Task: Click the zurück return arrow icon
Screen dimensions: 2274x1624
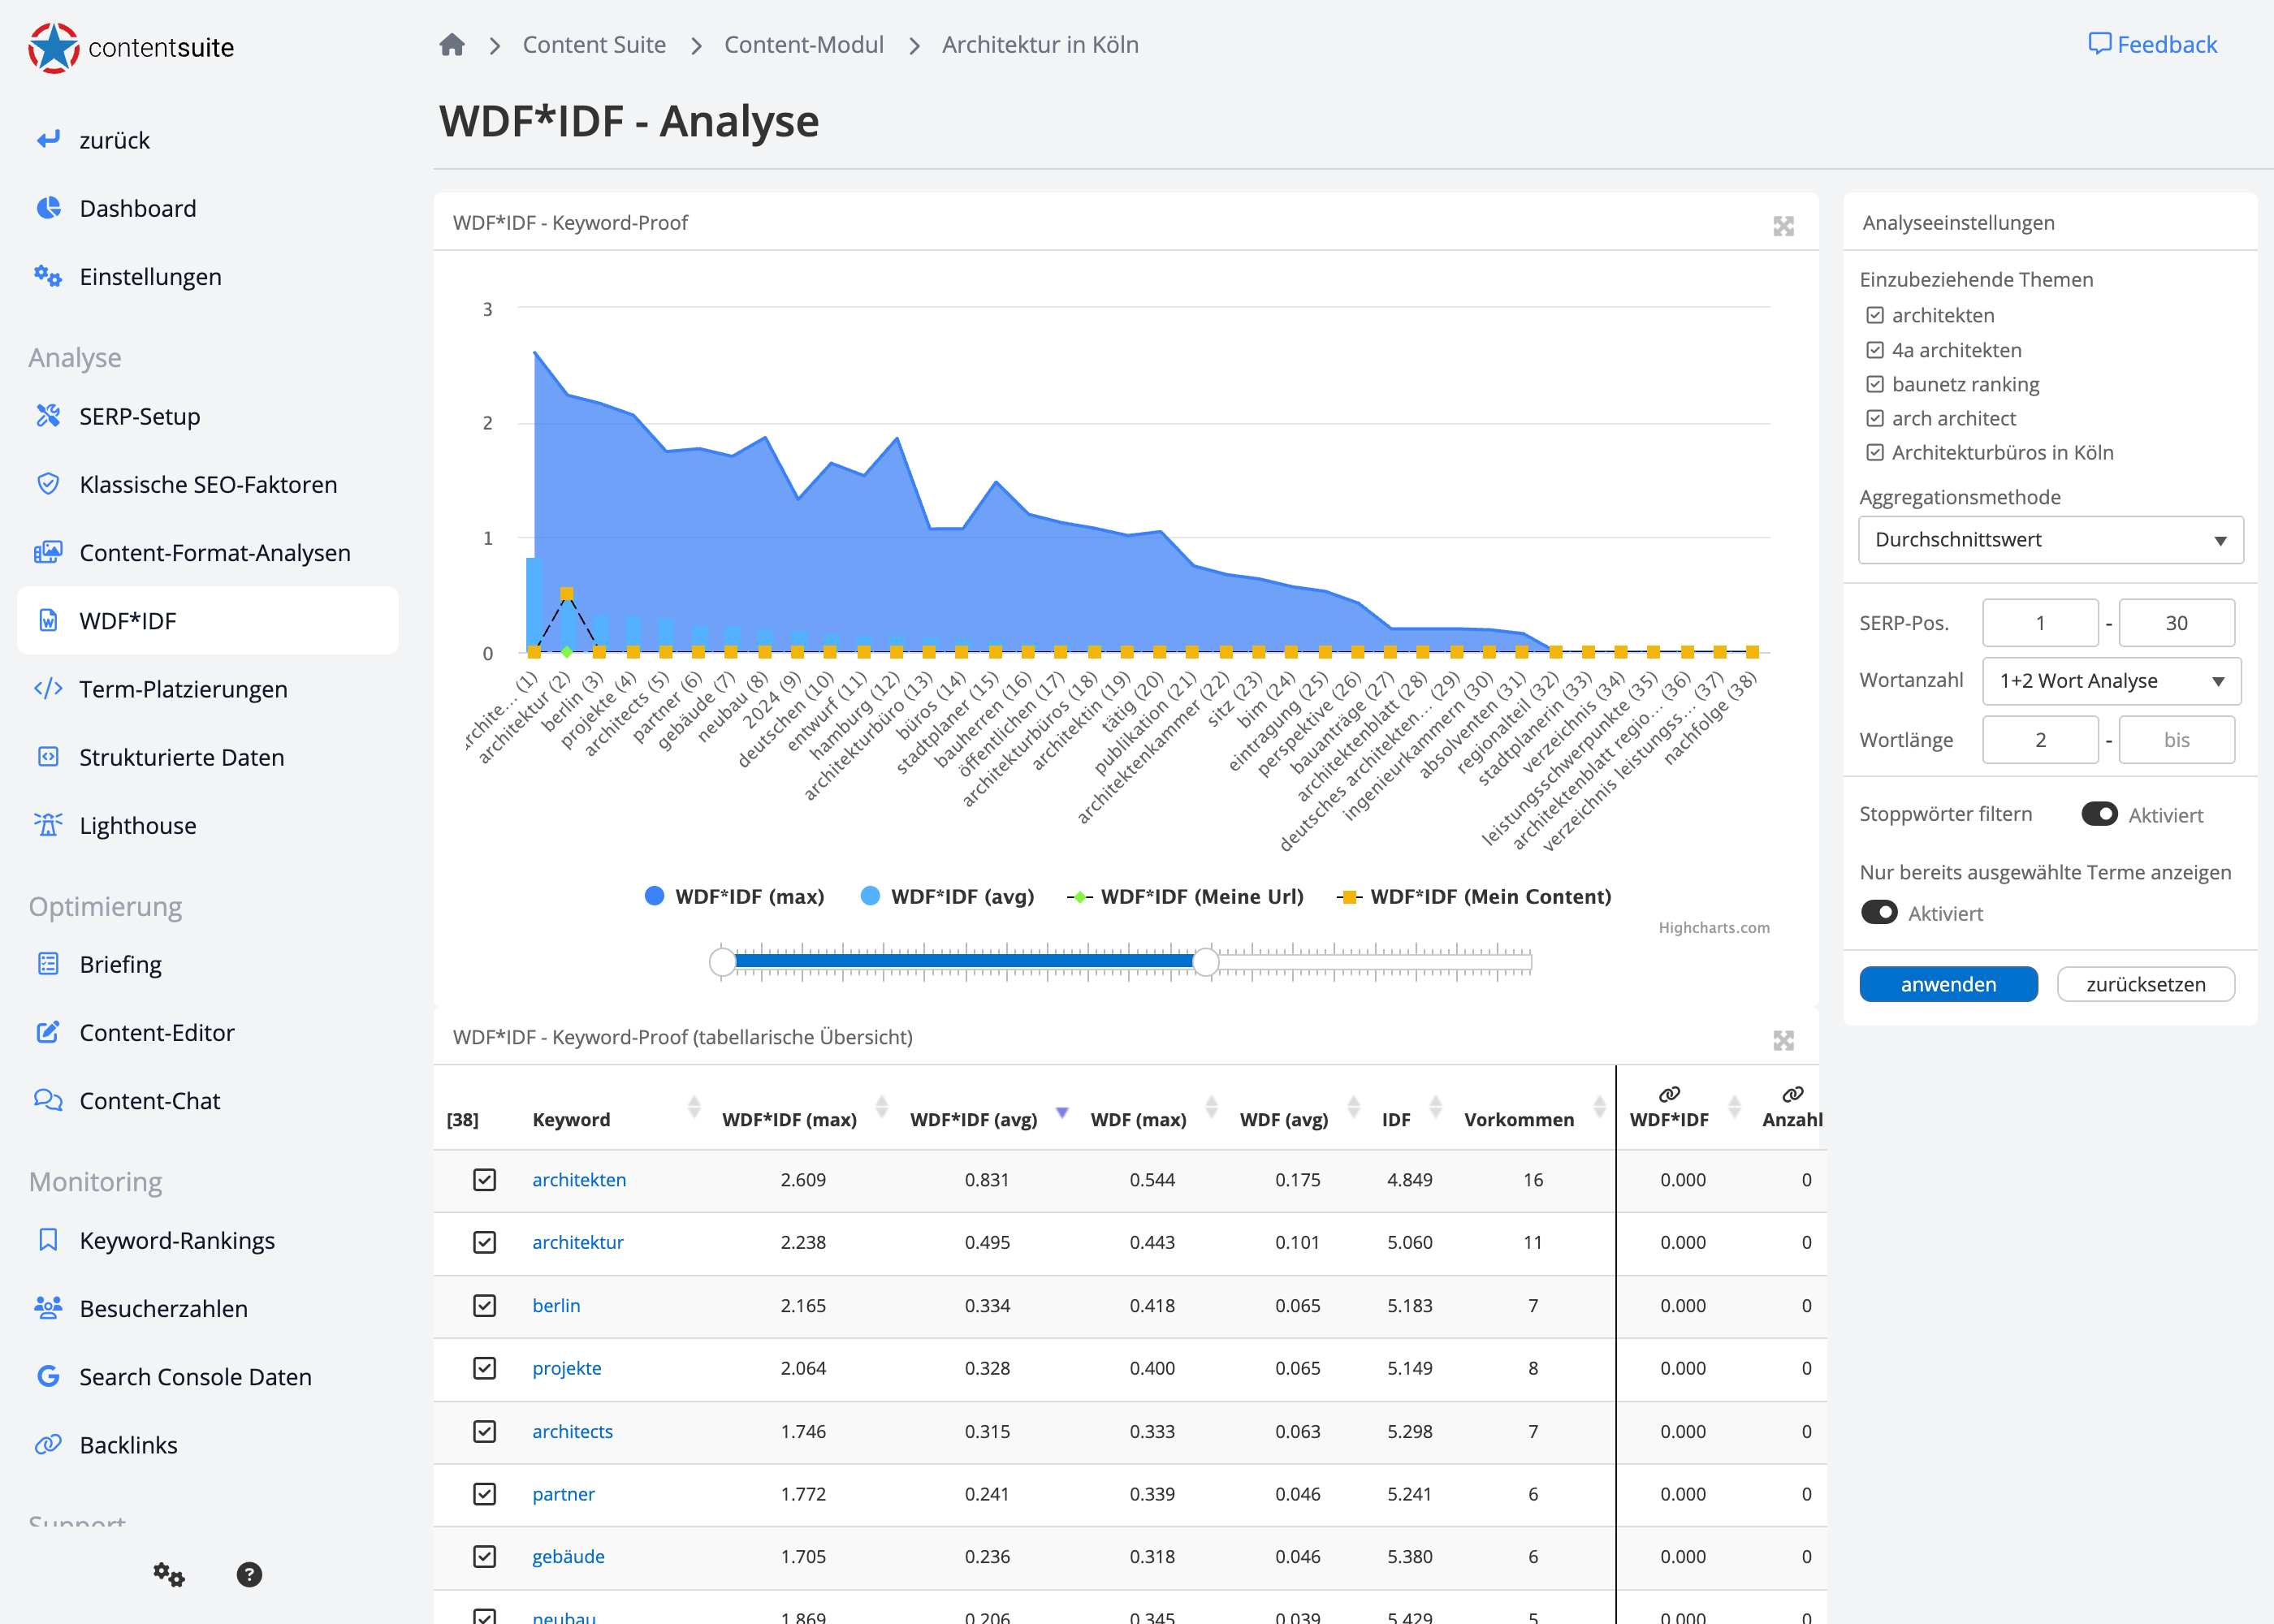Action: click(48, 140)
